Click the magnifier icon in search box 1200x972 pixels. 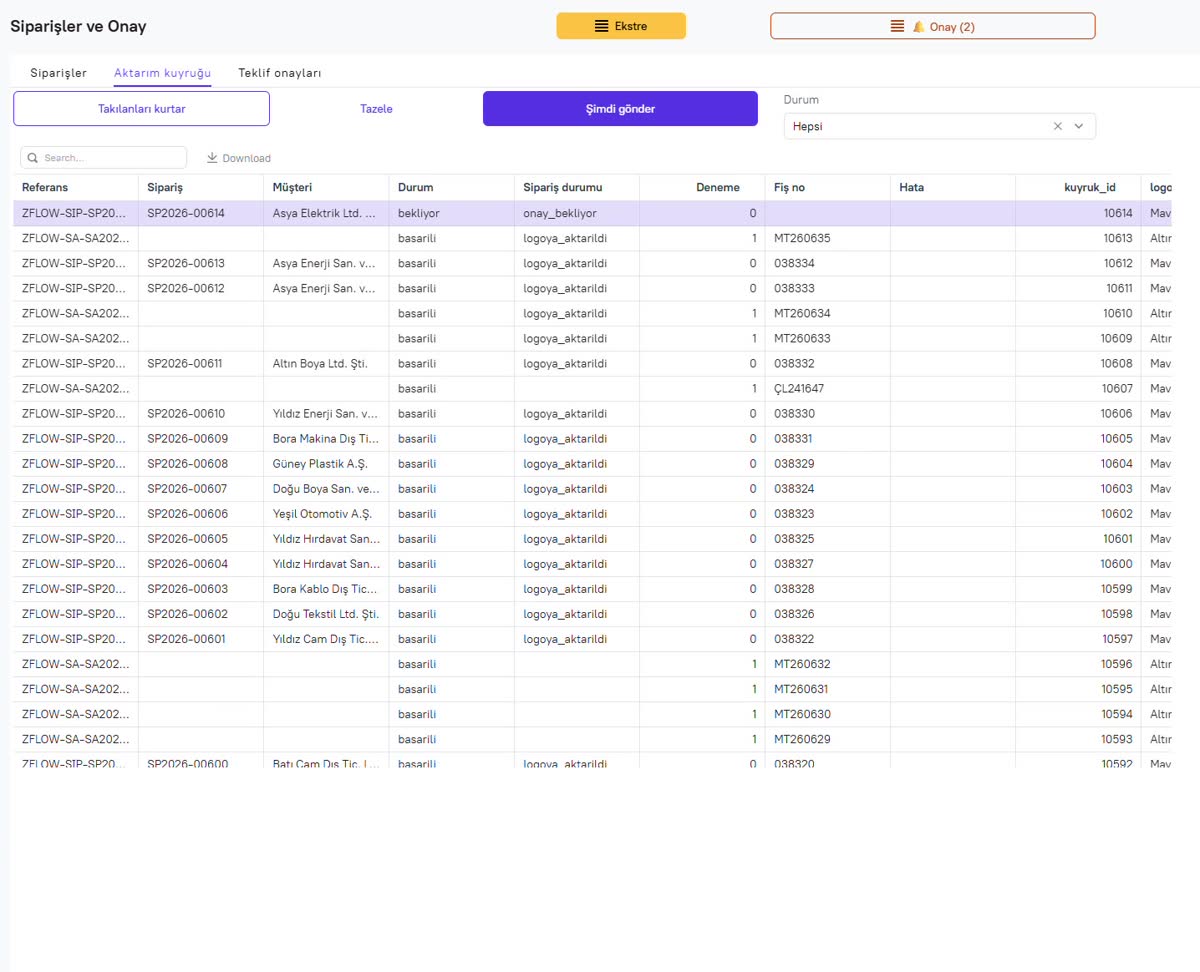point(33,158)
